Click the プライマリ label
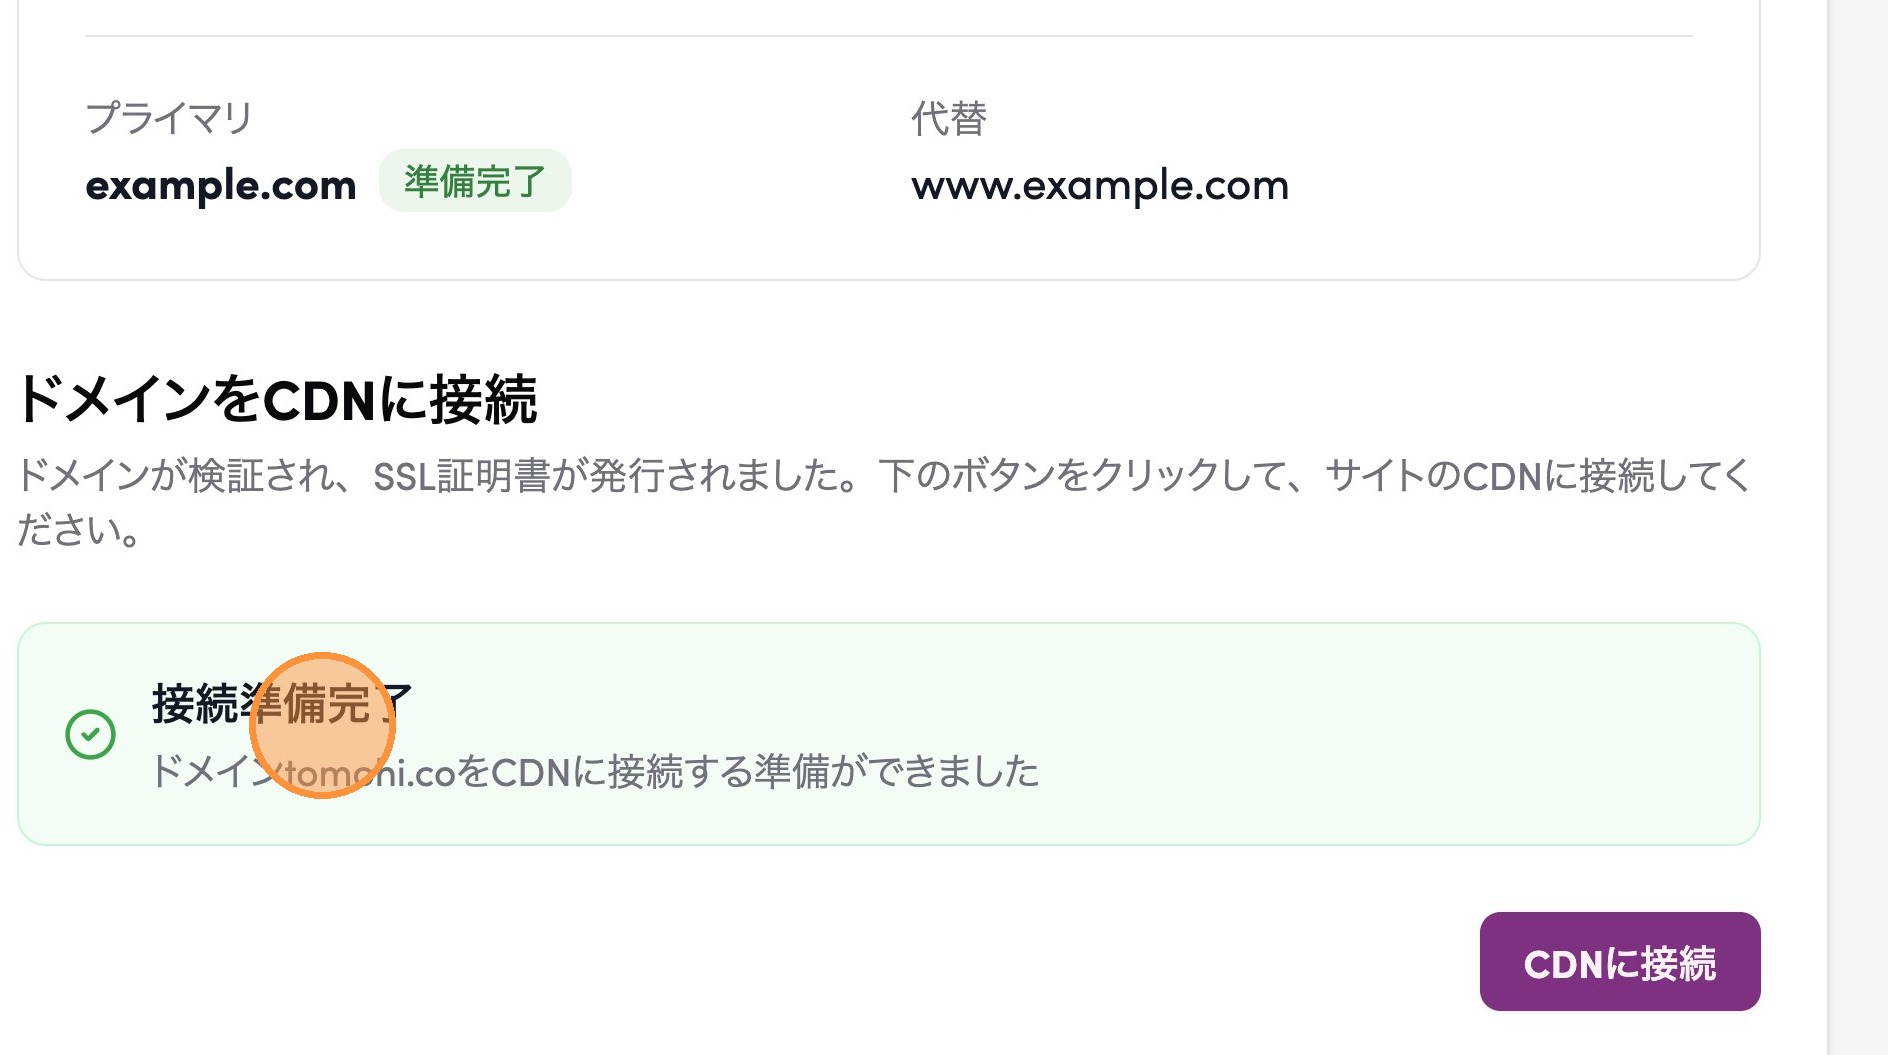The height and width of the screenshot is (1055, 1888). [169, 118]
